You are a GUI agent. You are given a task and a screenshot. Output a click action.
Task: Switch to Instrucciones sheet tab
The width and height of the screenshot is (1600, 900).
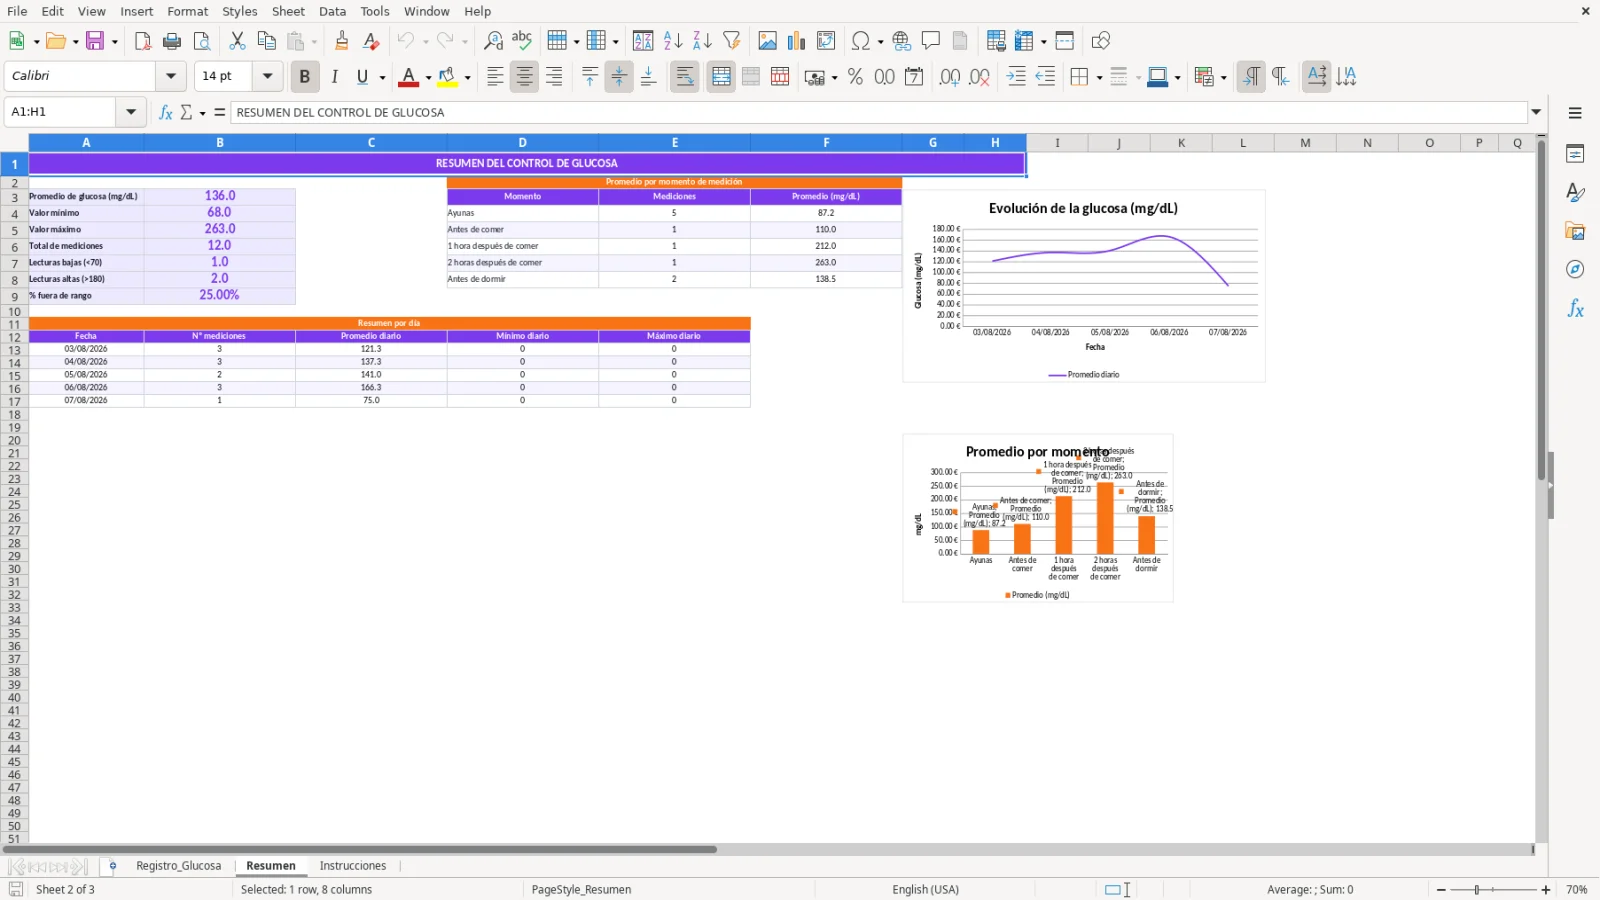pyautogui.click(x=352, y=866)
